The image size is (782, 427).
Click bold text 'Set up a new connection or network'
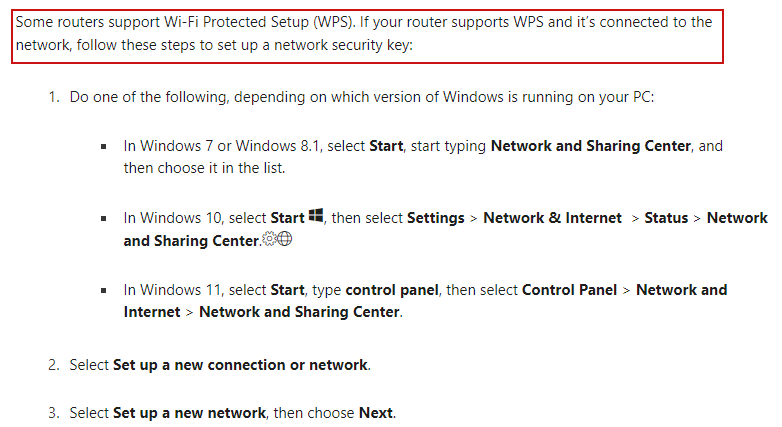pos(240,365)
